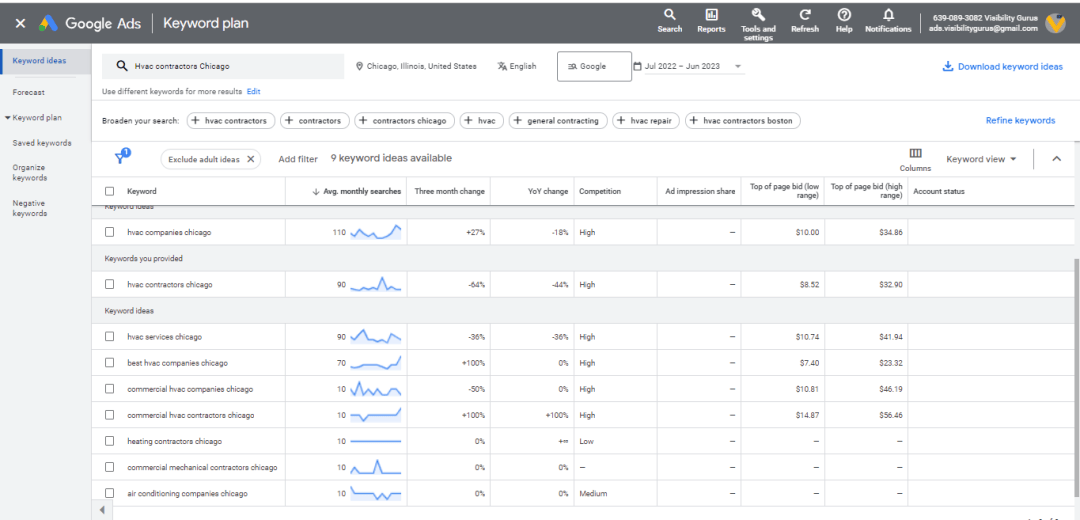Add 'hvac repair' broaden chip
This screenshot has height=520, width=1080.
[646, 121]
